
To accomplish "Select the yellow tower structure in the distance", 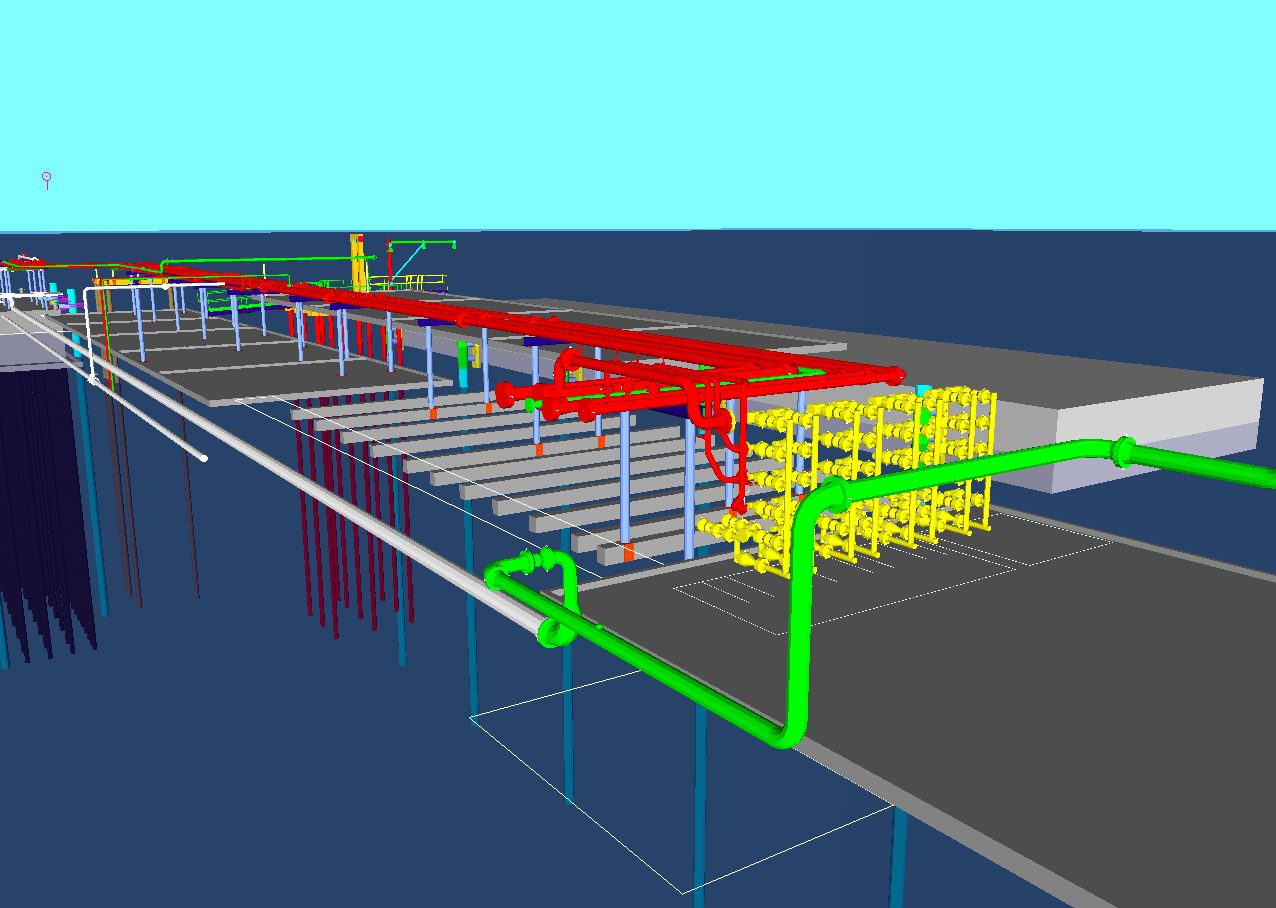I will [x=357, y=262].
